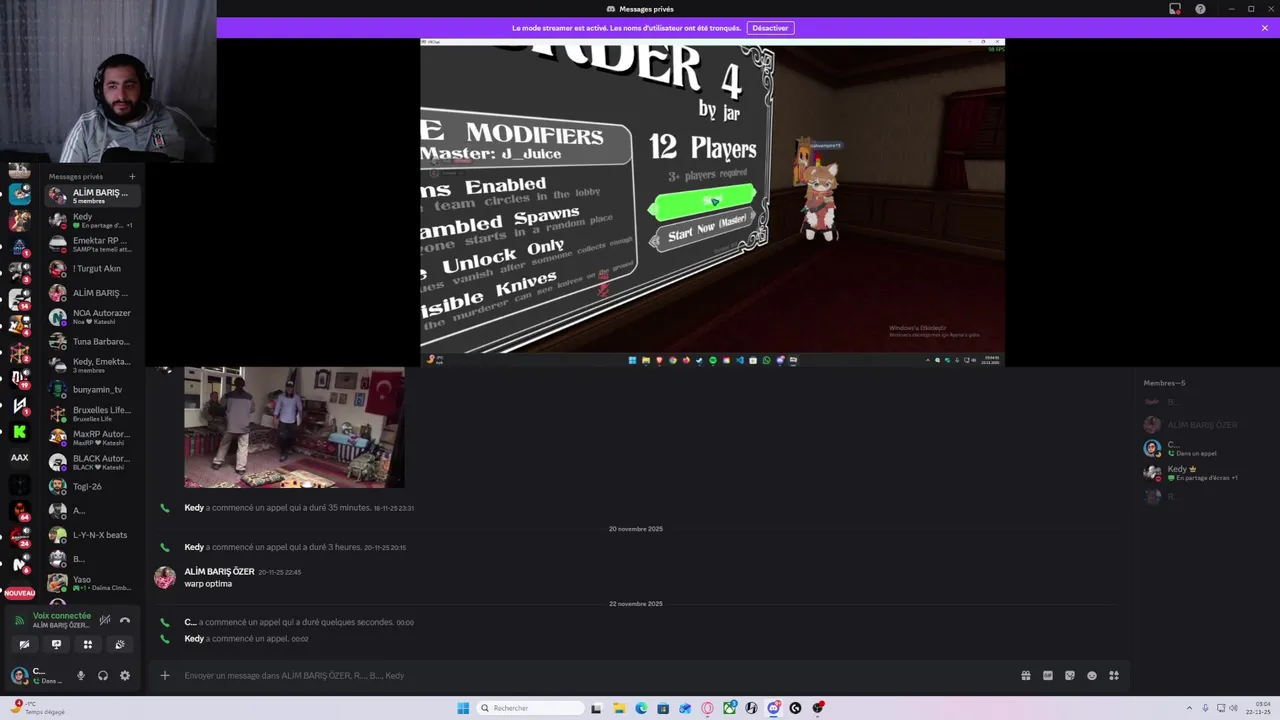
Task: Click the NOUVEAU unread indicator
Action: [20, 593]
